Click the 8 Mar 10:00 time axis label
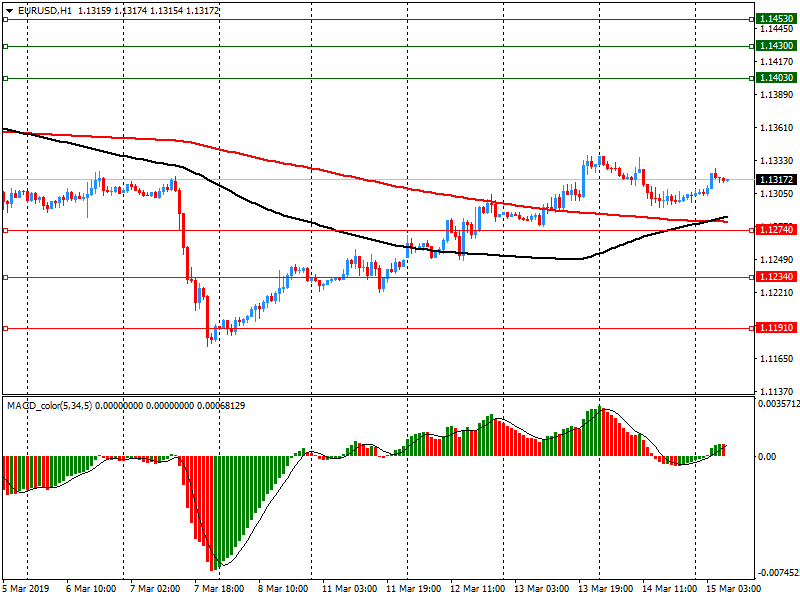 pyautogui.click(x=283, y=589)
